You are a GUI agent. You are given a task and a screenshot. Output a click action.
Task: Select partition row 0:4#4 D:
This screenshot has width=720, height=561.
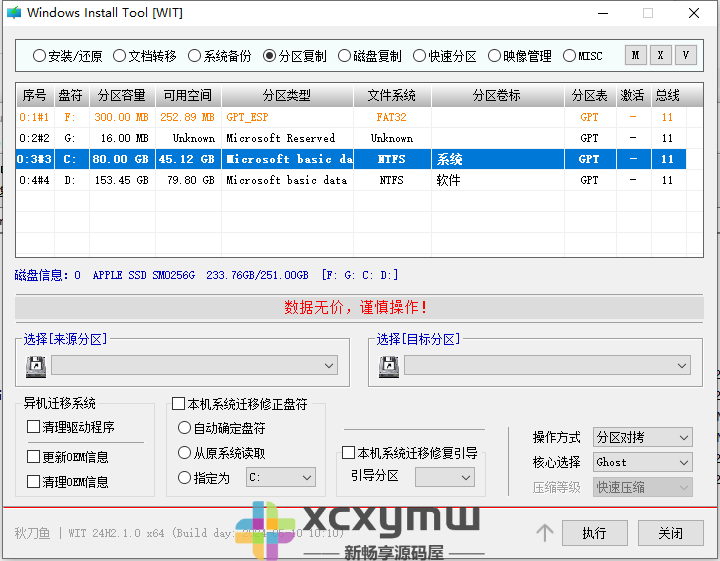pos(351,180)
